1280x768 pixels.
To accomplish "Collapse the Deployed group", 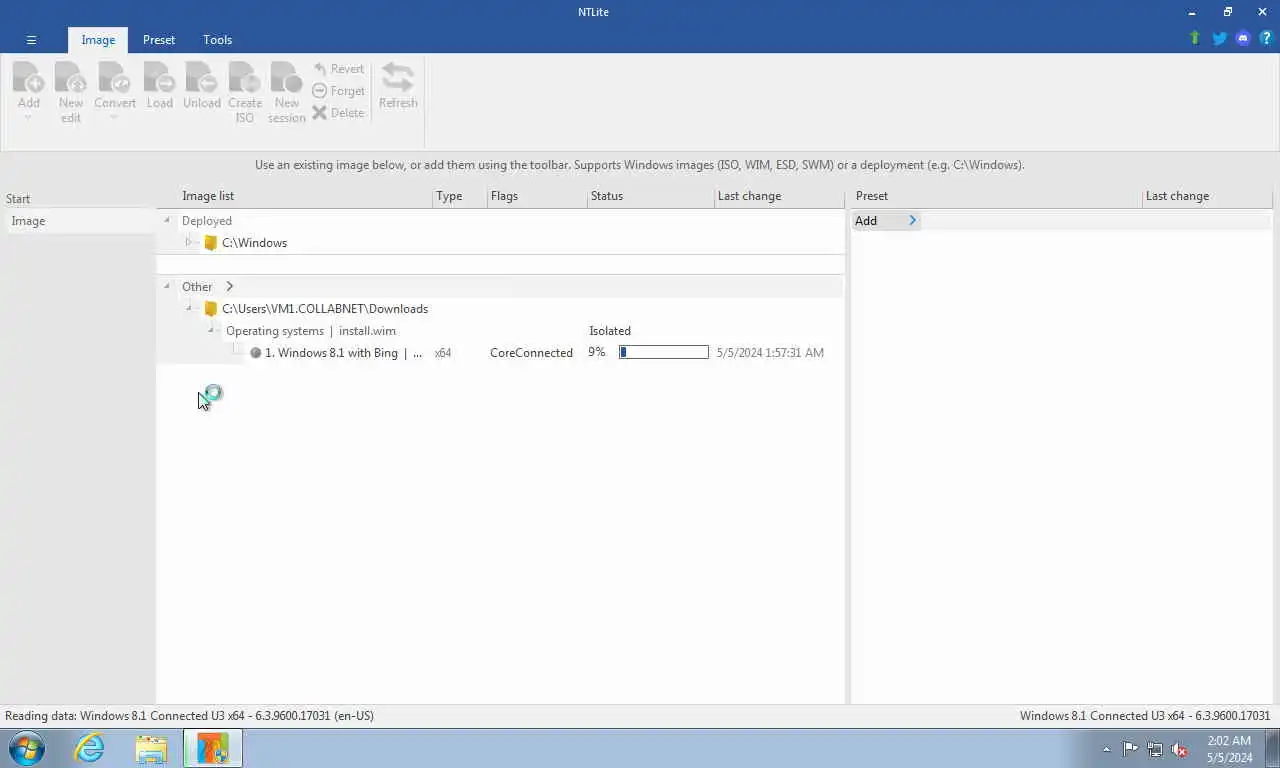I will [167, 221].
